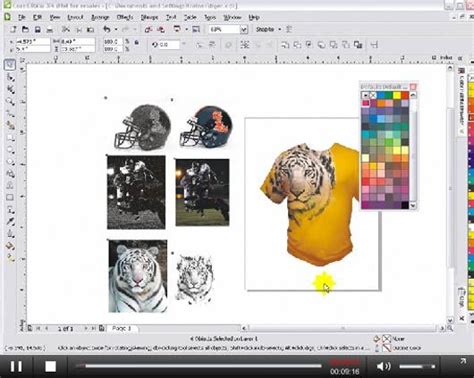Viewport: 474px width, 378px height.
Task: Select the Smart Fill tool
Action: pos(10,125)
